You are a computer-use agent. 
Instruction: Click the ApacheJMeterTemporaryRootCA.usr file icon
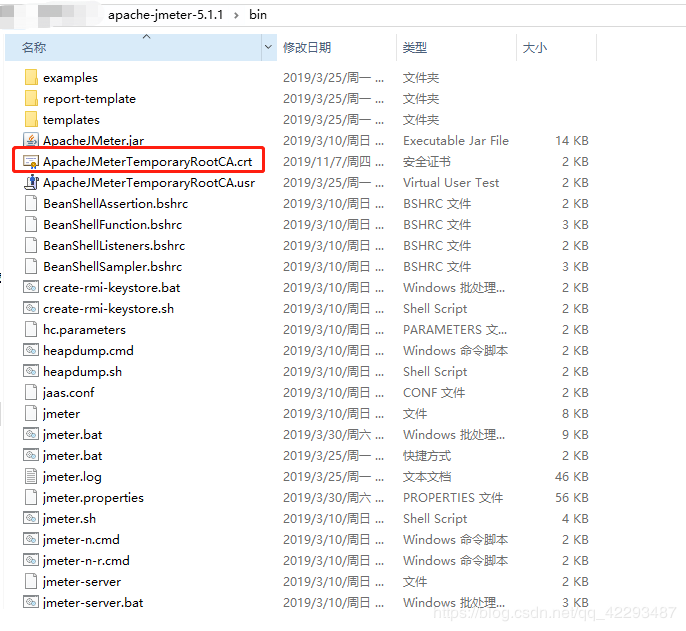(31, 182)
